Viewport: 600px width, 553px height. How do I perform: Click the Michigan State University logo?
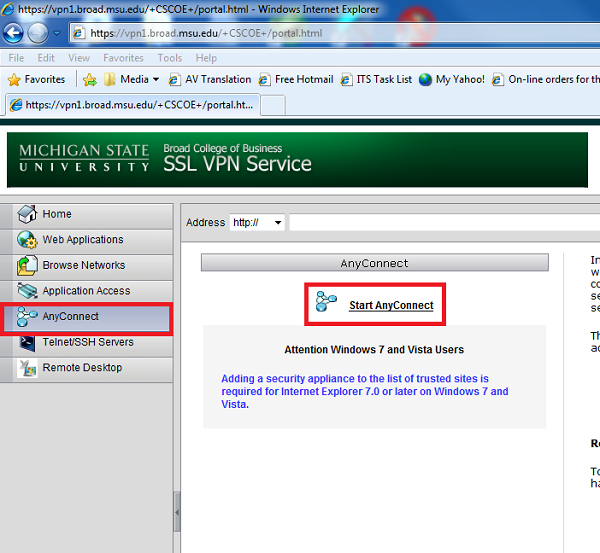pos(84,158)
